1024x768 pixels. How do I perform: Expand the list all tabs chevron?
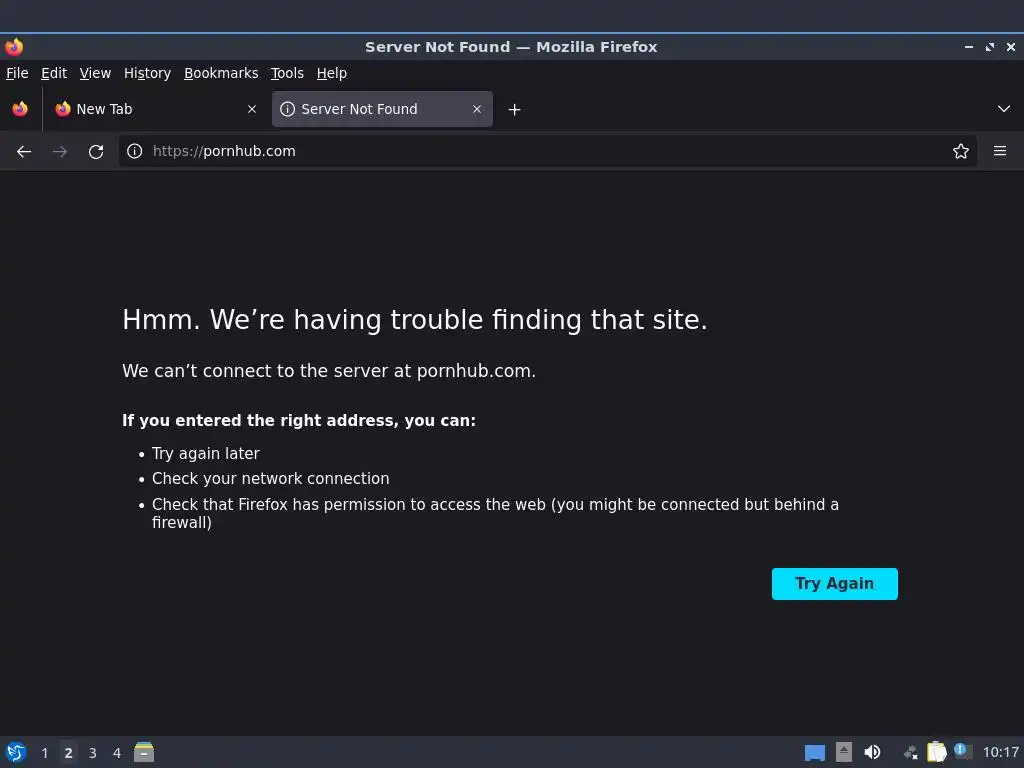[x=1004, y=109]
